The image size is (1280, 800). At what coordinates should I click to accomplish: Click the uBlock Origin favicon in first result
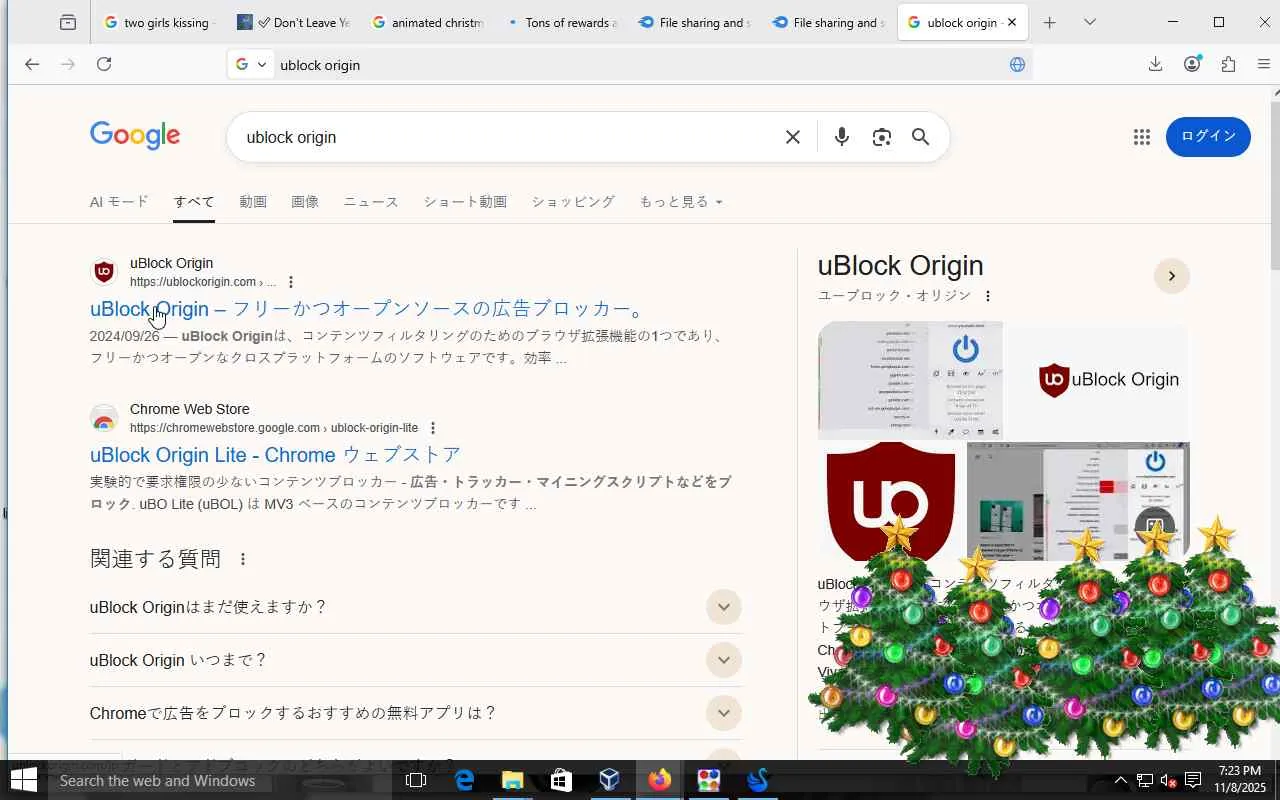pos(104,272)
